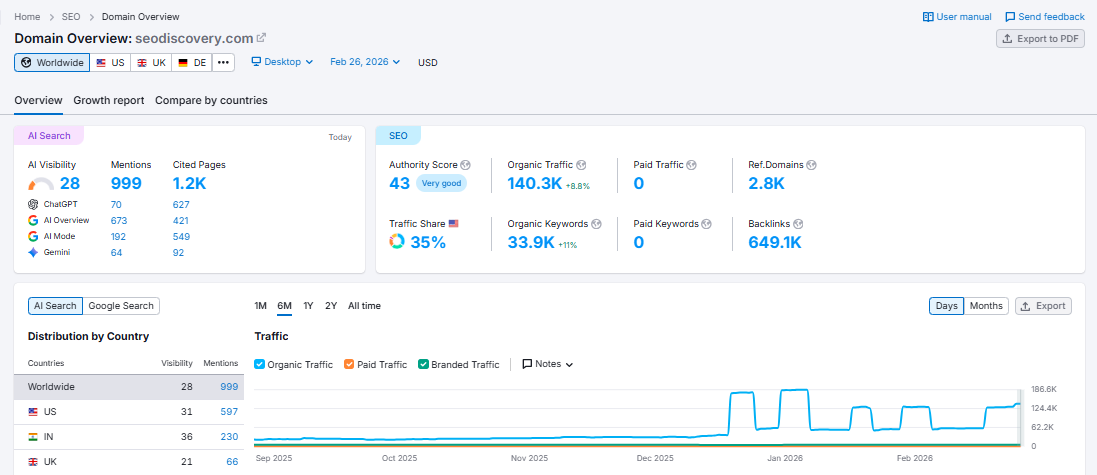The width and height of the screenshot is (1097, 475).
Task: Open the more countries ellipsis button
Action: (x=223, y=62)
